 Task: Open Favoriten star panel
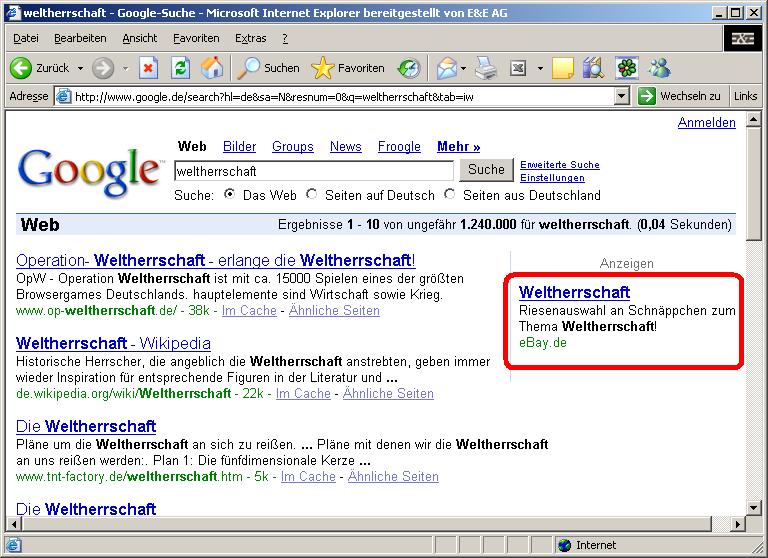click(348, 68)
